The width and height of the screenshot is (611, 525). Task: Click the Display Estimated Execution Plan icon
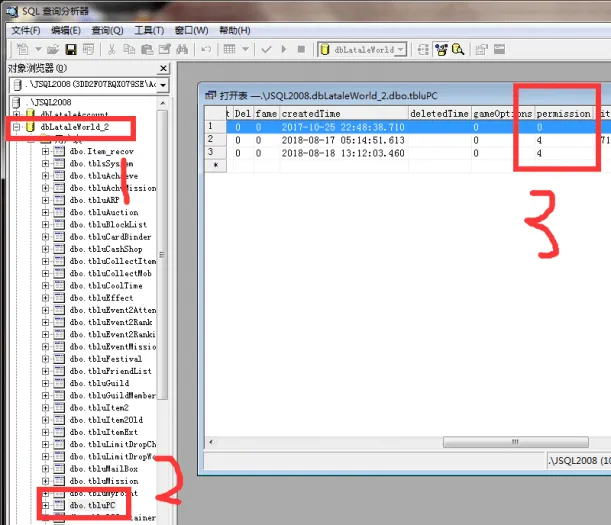(423, 49)
